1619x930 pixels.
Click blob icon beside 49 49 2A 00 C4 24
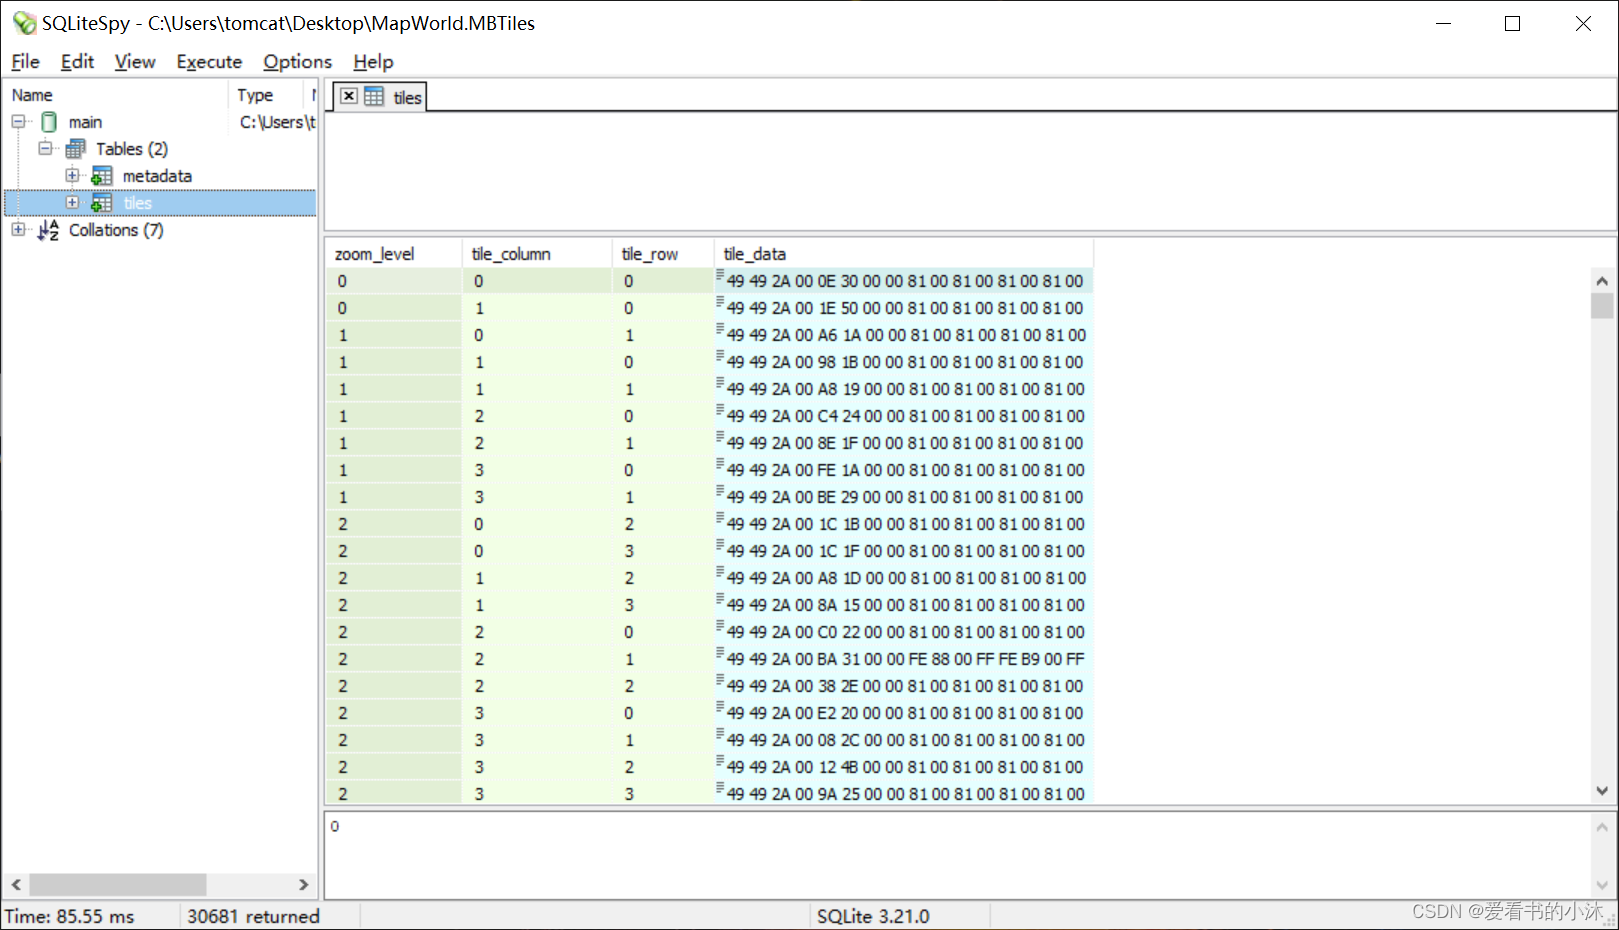pyautogui.click(x=720, y=410)
